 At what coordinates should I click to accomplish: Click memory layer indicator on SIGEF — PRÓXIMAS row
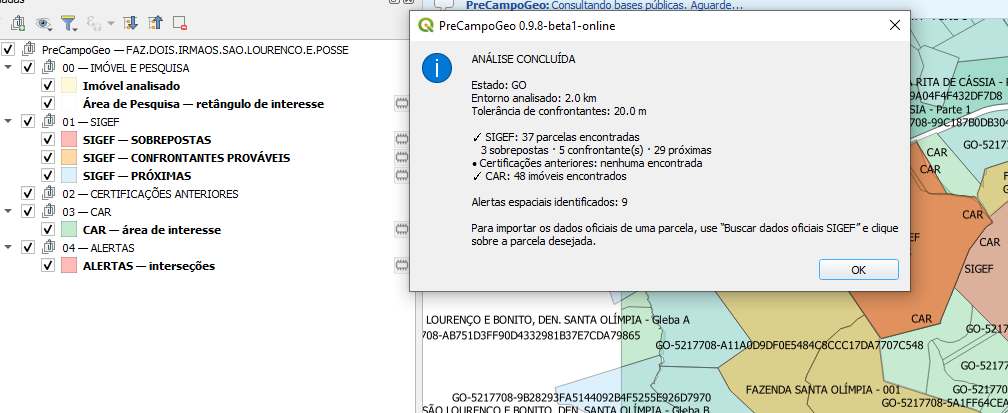[402, 176]
